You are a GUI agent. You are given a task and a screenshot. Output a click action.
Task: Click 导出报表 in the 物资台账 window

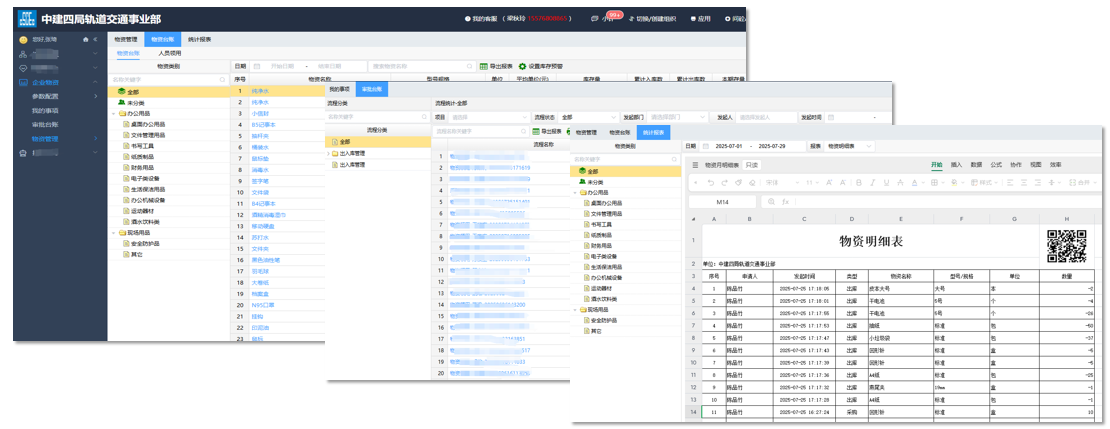click(496, 66)
